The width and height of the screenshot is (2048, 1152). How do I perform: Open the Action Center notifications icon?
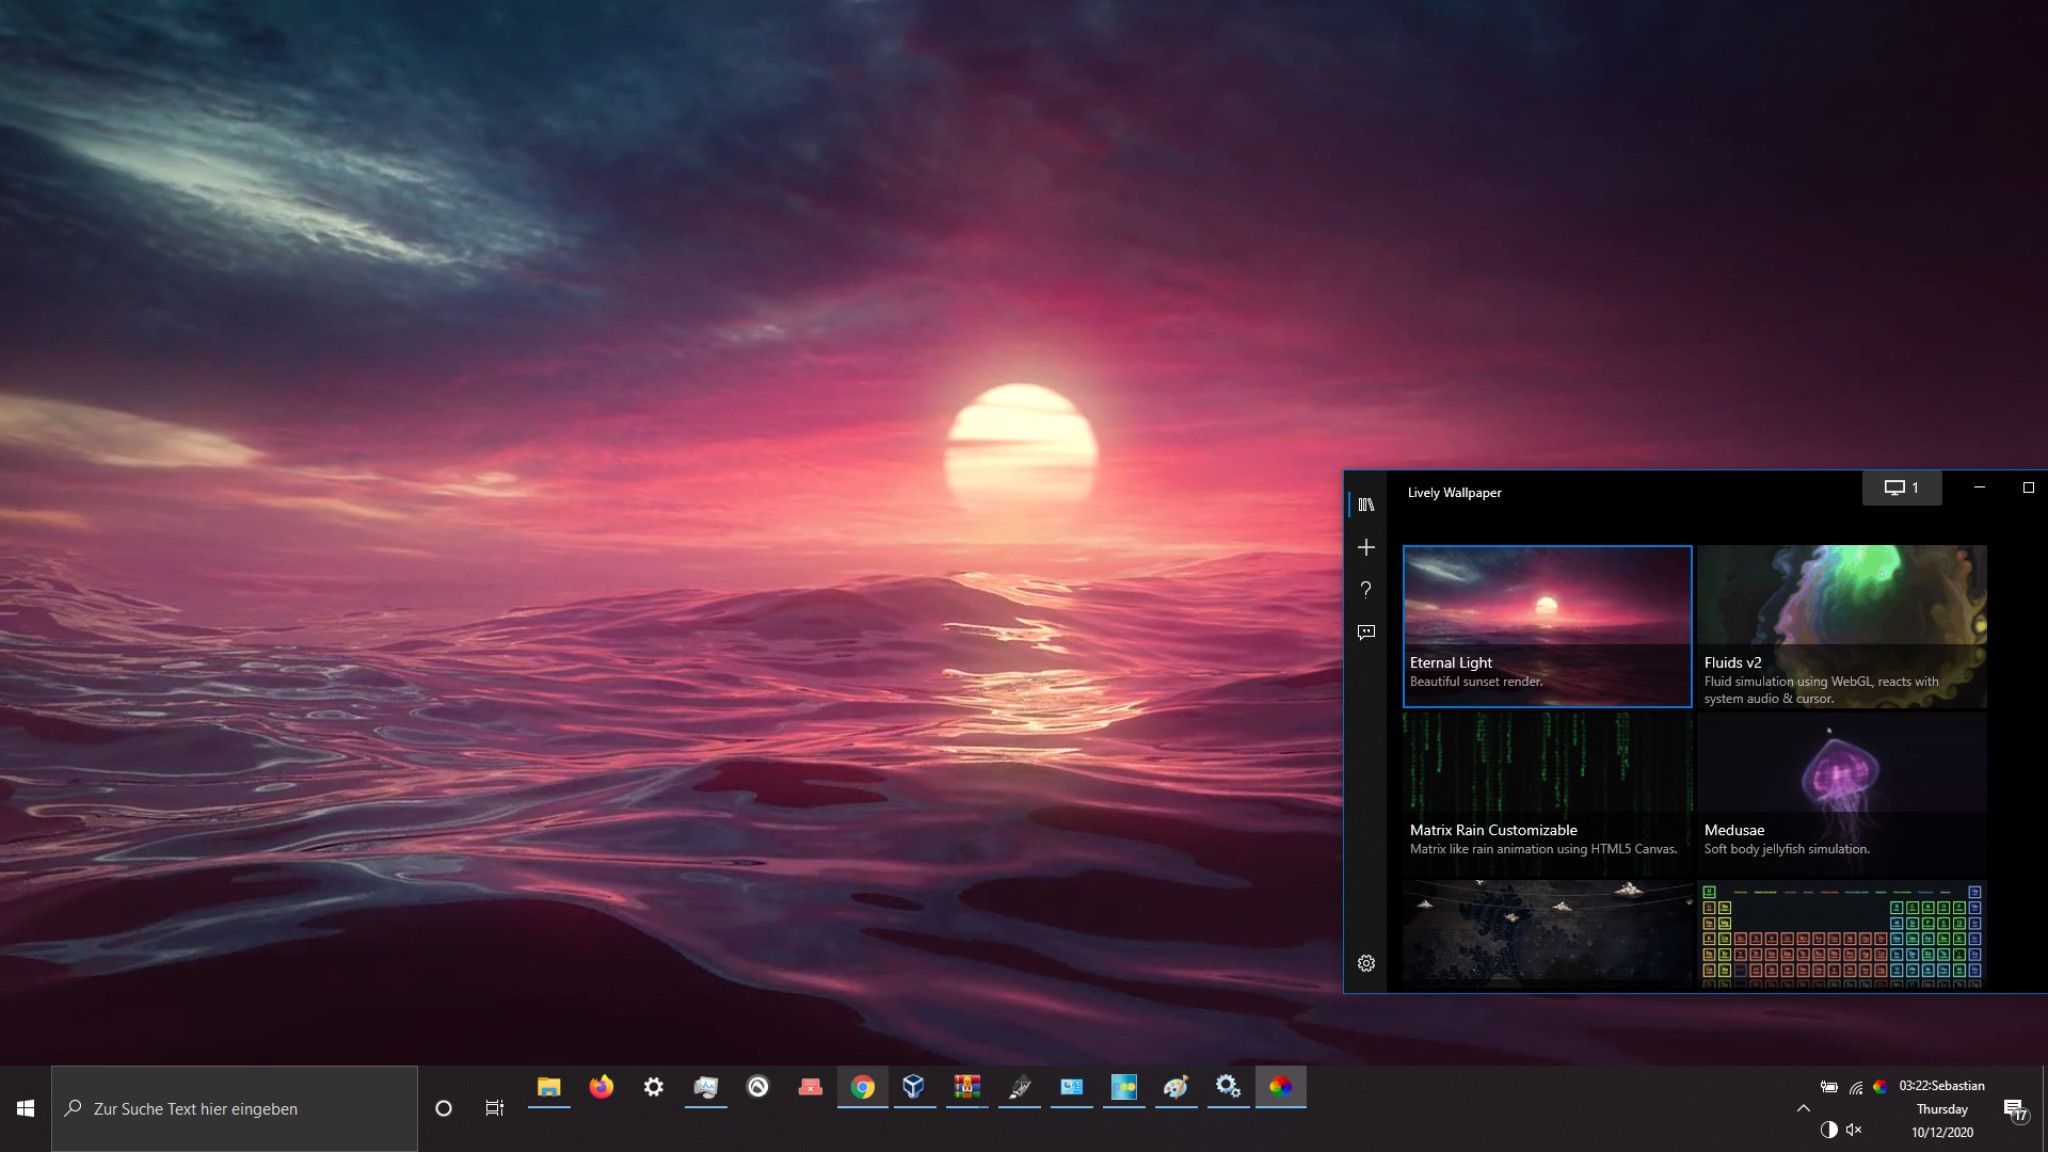[x=2015, y=1110]
